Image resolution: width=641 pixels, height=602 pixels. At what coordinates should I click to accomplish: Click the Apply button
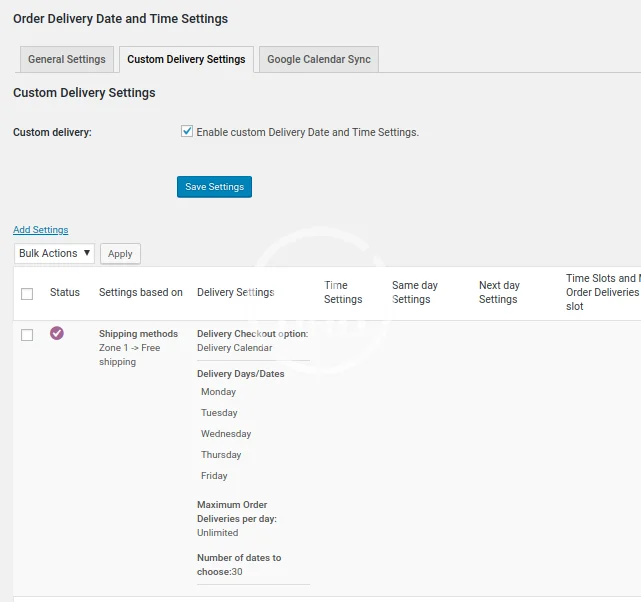coord(120,254)
